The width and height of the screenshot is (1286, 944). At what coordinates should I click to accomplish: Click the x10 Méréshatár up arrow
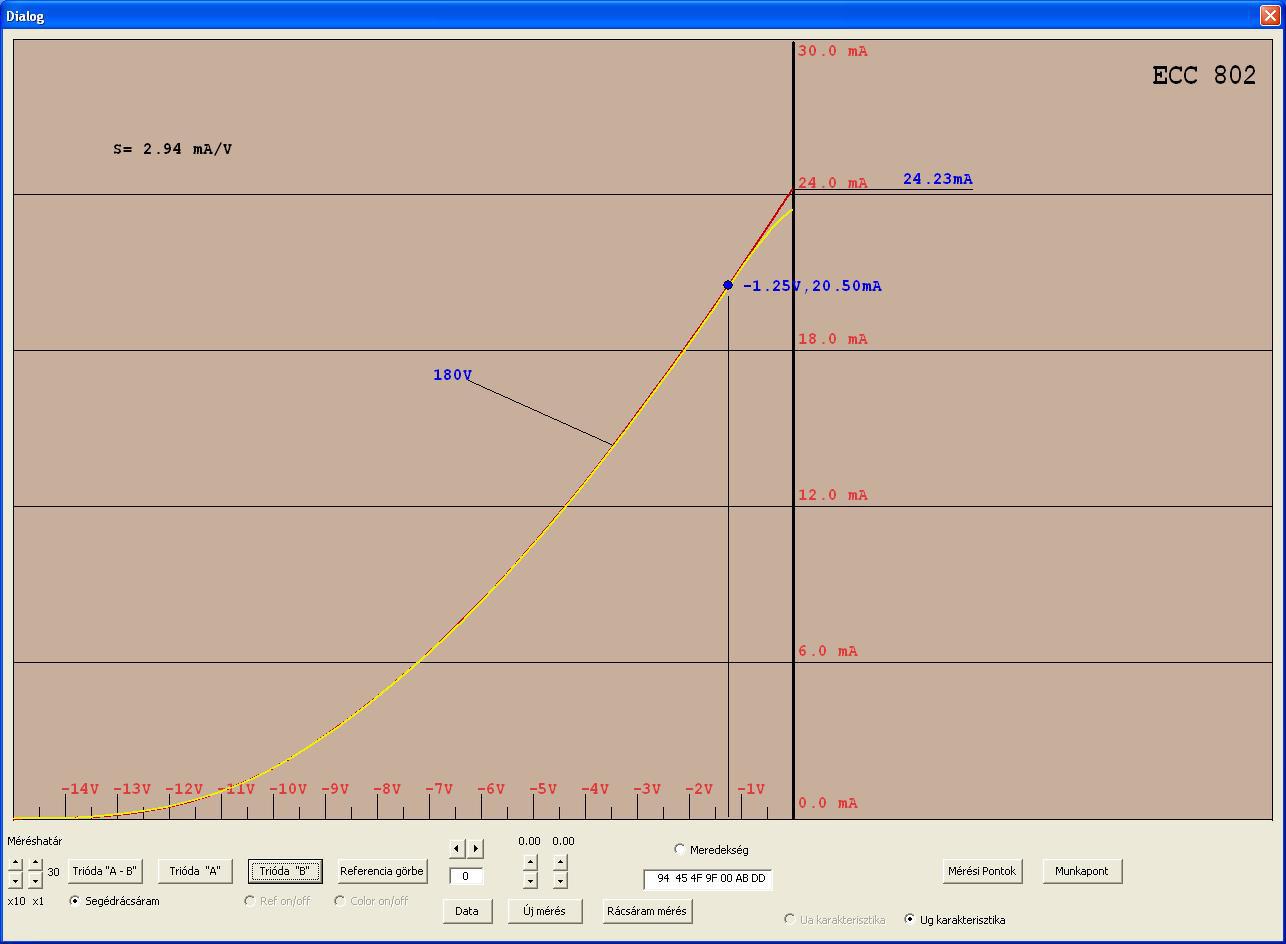click(15, 863)
